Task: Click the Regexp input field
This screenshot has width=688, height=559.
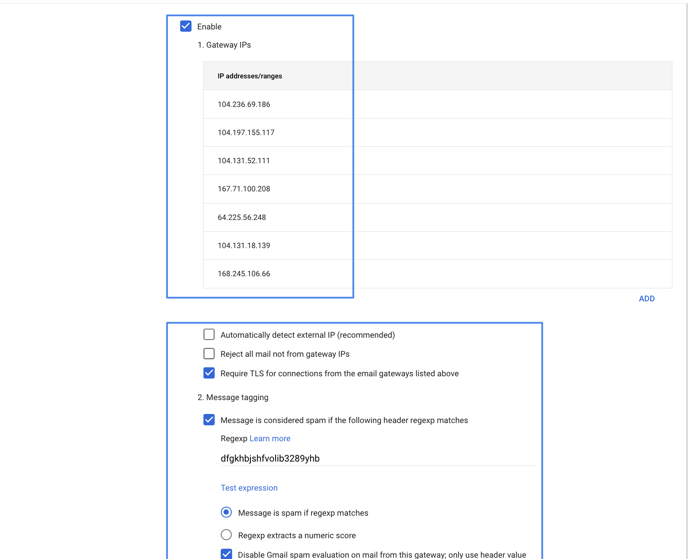Action: 378,459
